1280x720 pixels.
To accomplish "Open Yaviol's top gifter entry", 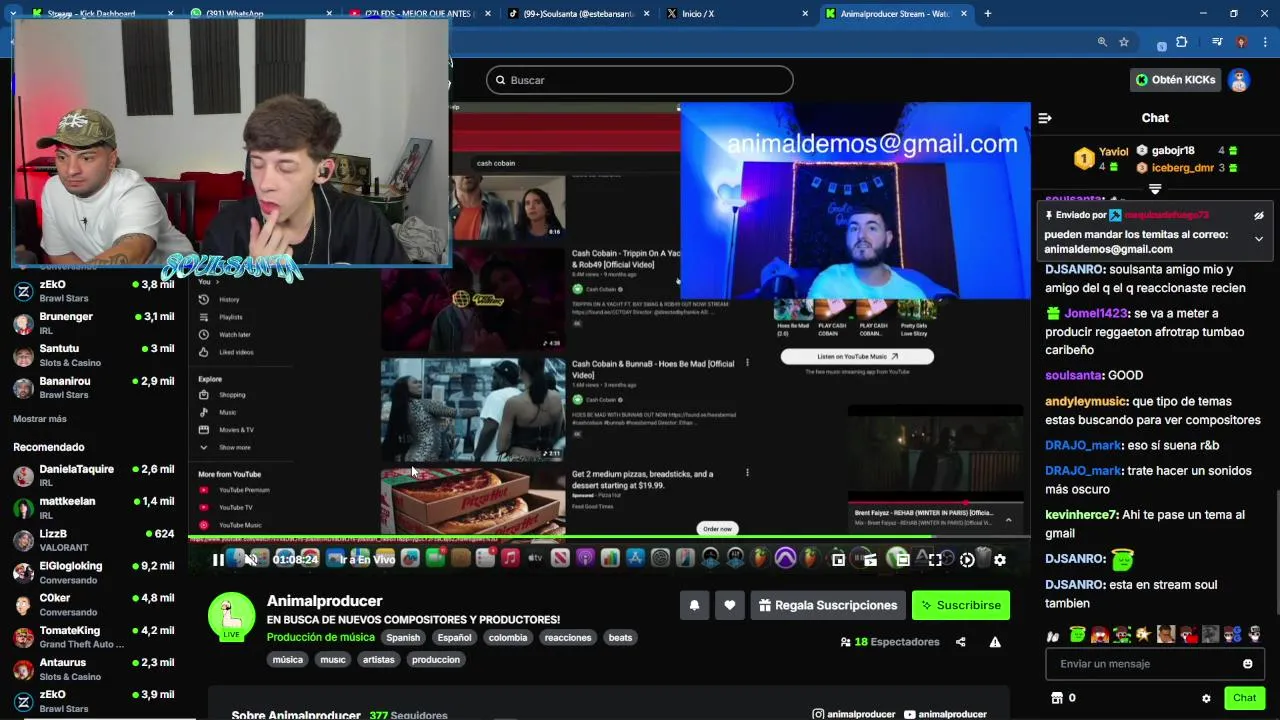I will pos(1101,158).
